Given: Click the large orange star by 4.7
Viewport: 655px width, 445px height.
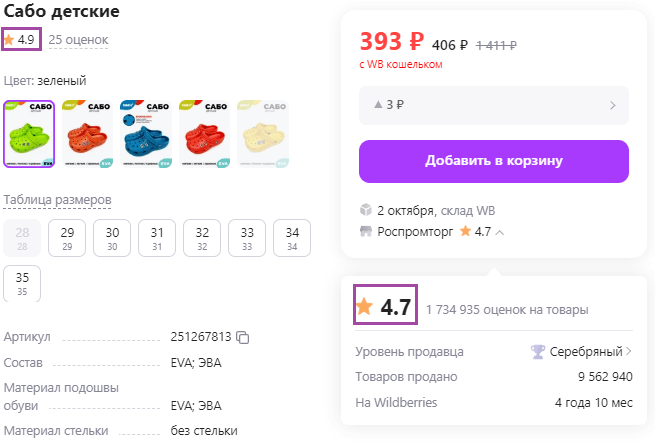Looking at the screenshot, I should coord(365,306).
